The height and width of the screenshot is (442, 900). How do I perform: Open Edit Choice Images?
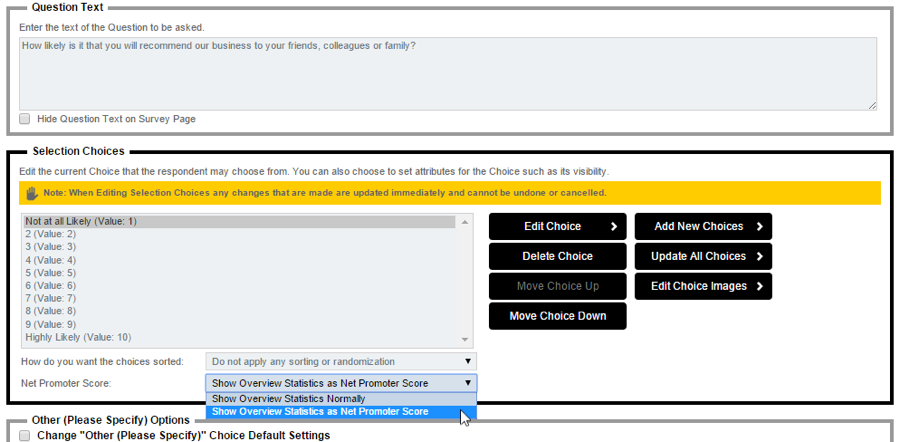[703, 286]
